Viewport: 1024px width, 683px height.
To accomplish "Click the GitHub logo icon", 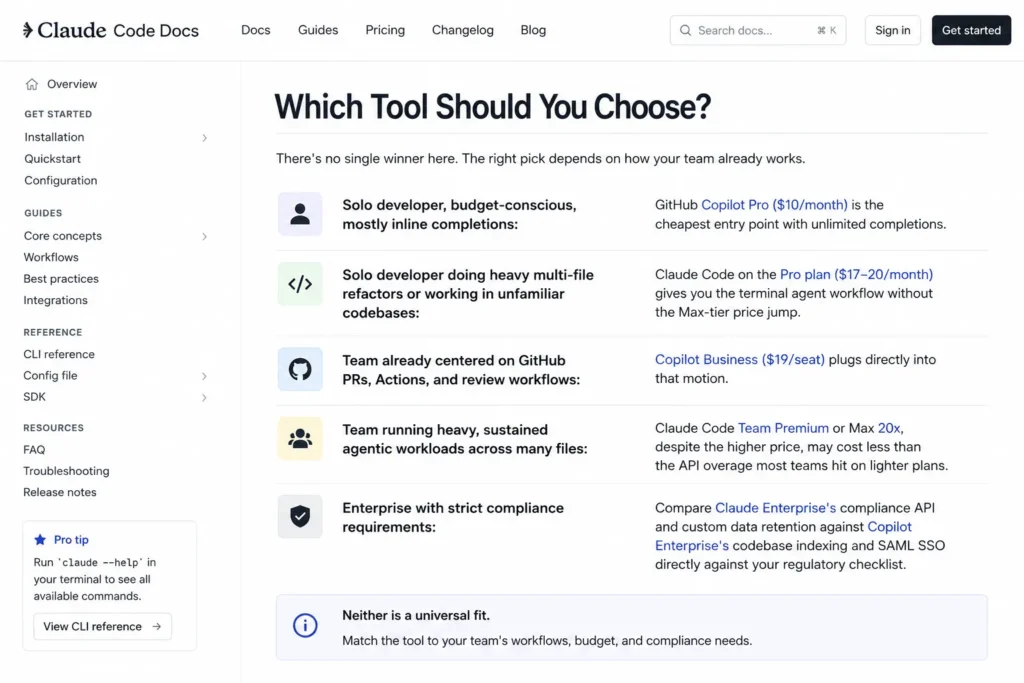I will point(300,370).
